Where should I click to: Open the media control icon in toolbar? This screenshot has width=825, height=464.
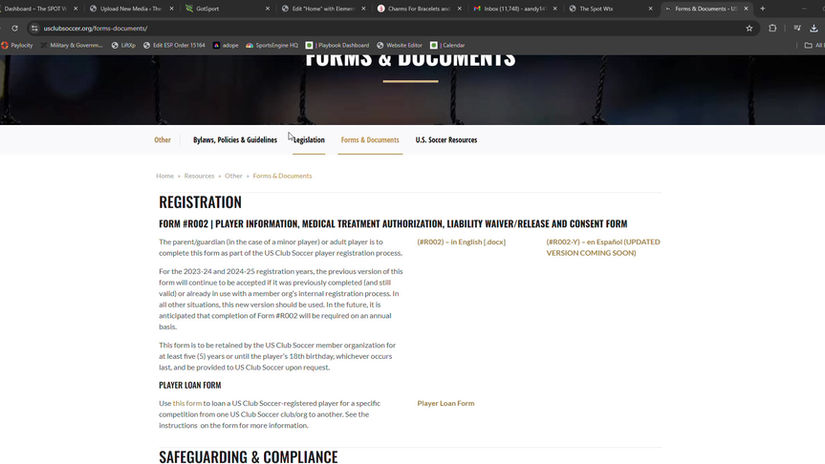coord(798,28)
